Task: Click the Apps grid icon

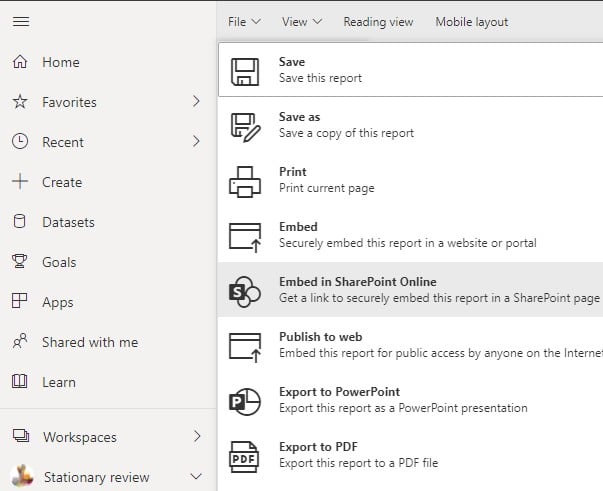Action: pyautogui.click(x=20, y=301)
